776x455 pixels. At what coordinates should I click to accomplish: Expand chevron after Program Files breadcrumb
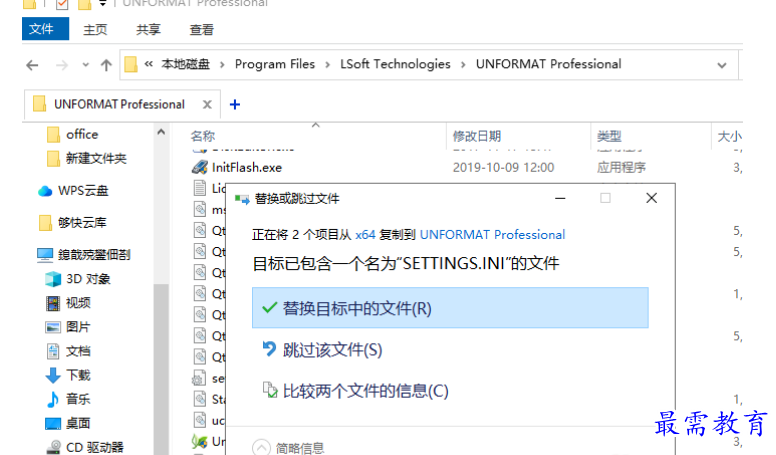(x=327, y=65)
